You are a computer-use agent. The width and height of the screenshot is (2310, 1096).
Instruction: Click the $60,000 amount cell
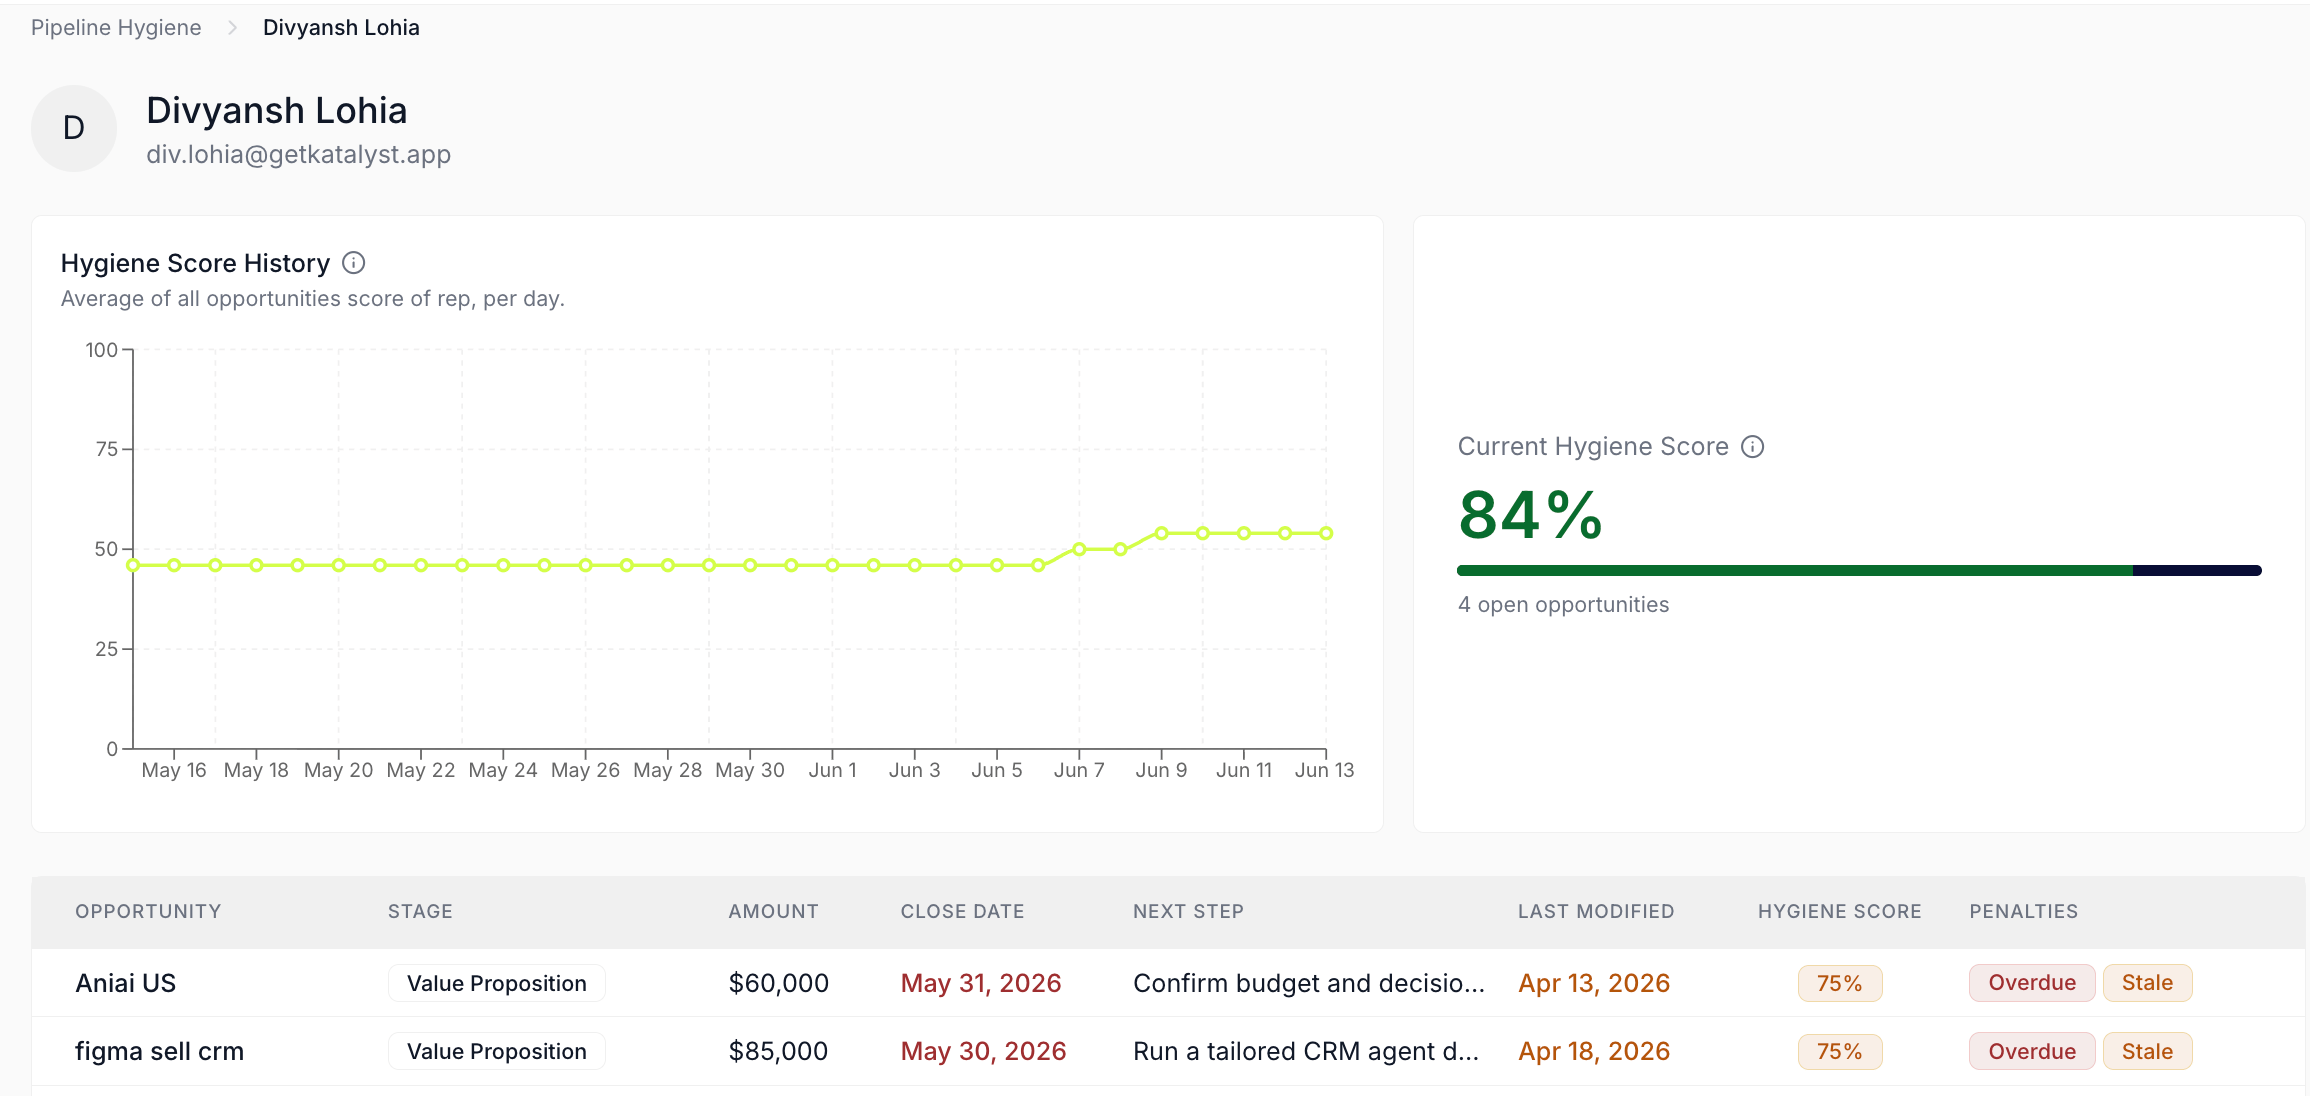(x=779, y=984)
